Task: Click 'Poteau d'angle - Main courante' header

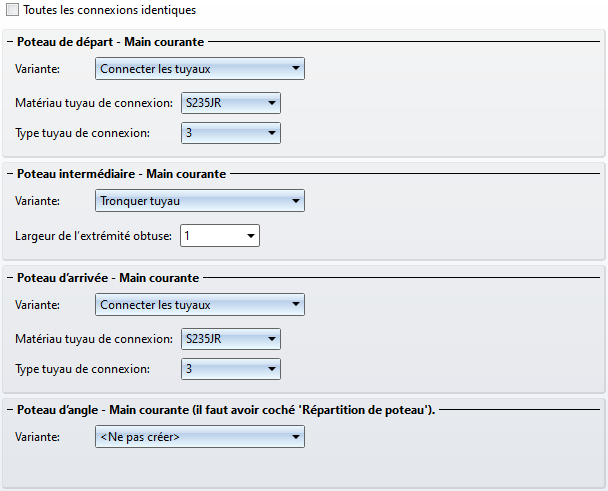Action: click(228, 410)
